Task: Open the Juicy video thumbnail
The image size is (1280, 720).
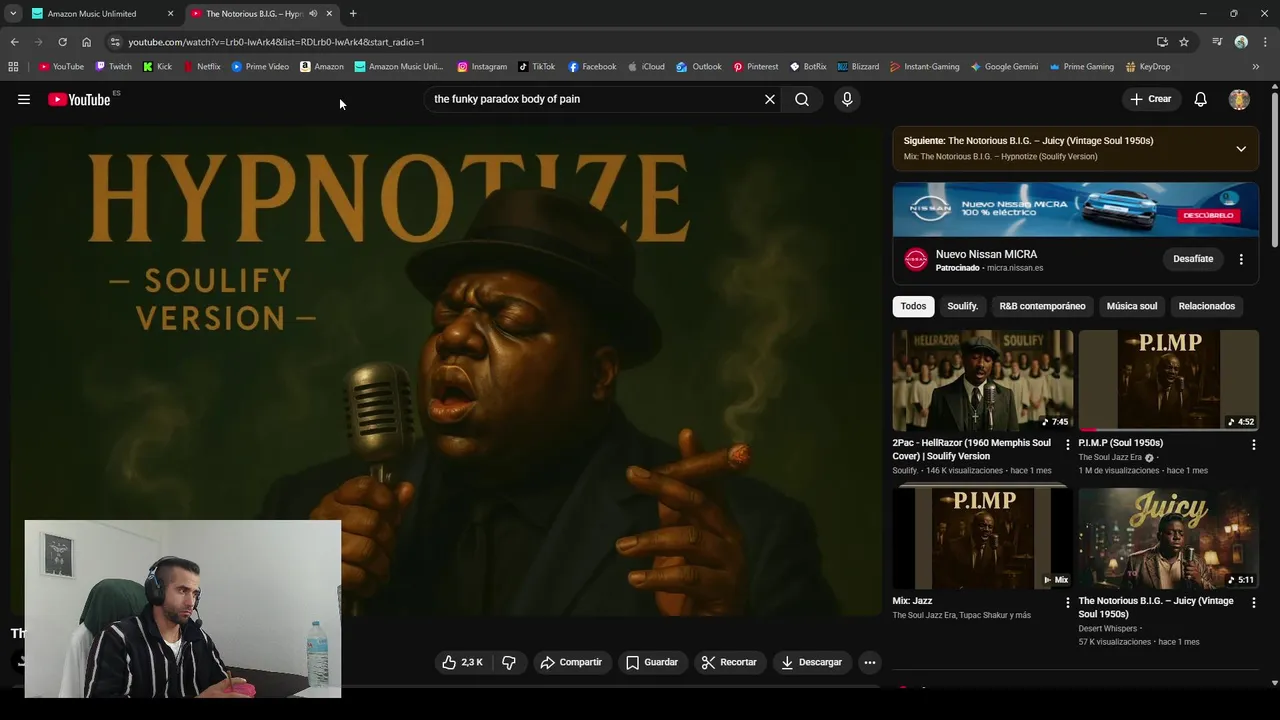Action: click(1169, 539)
